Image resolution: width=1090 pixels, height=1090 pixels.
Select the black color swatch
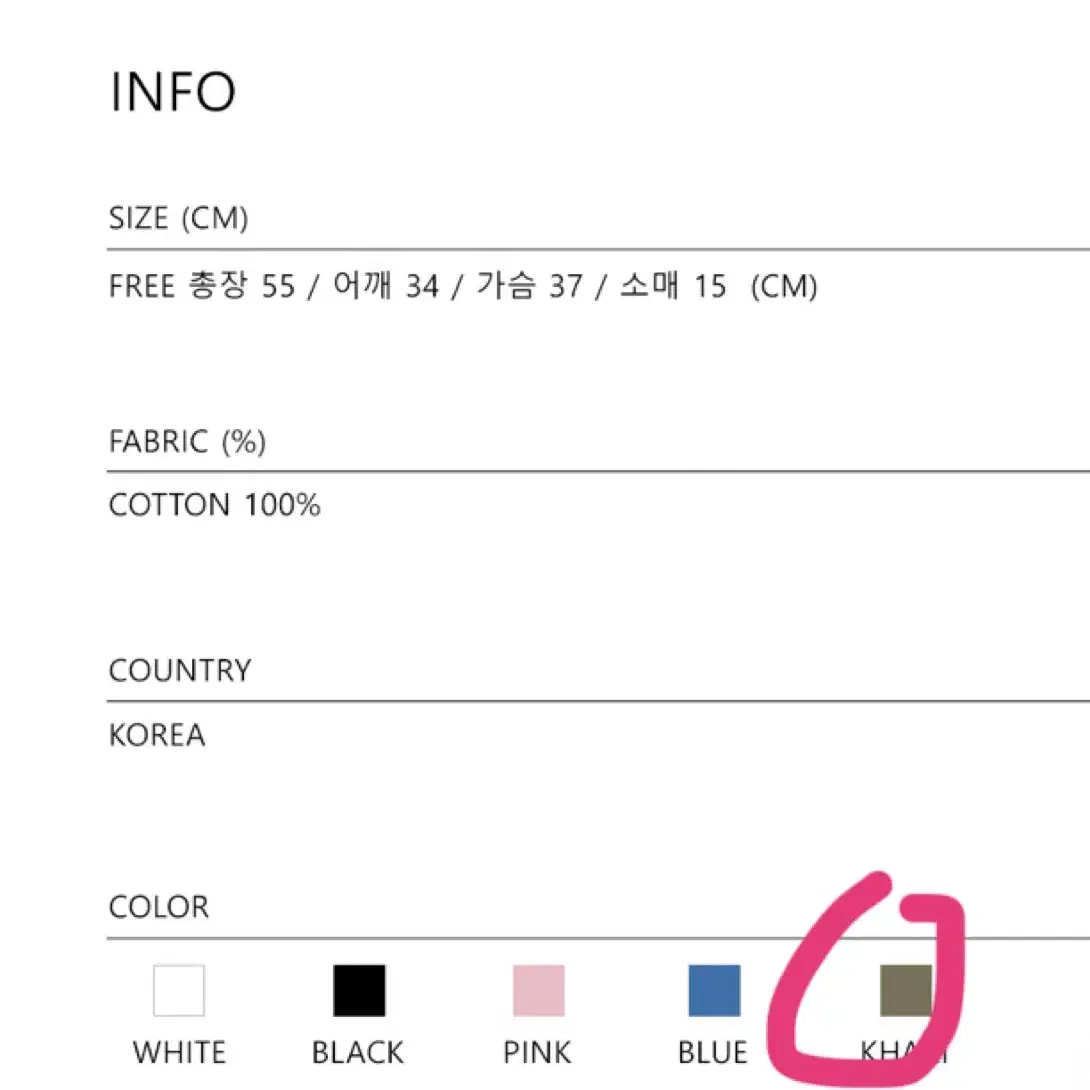tap(359, 990)
